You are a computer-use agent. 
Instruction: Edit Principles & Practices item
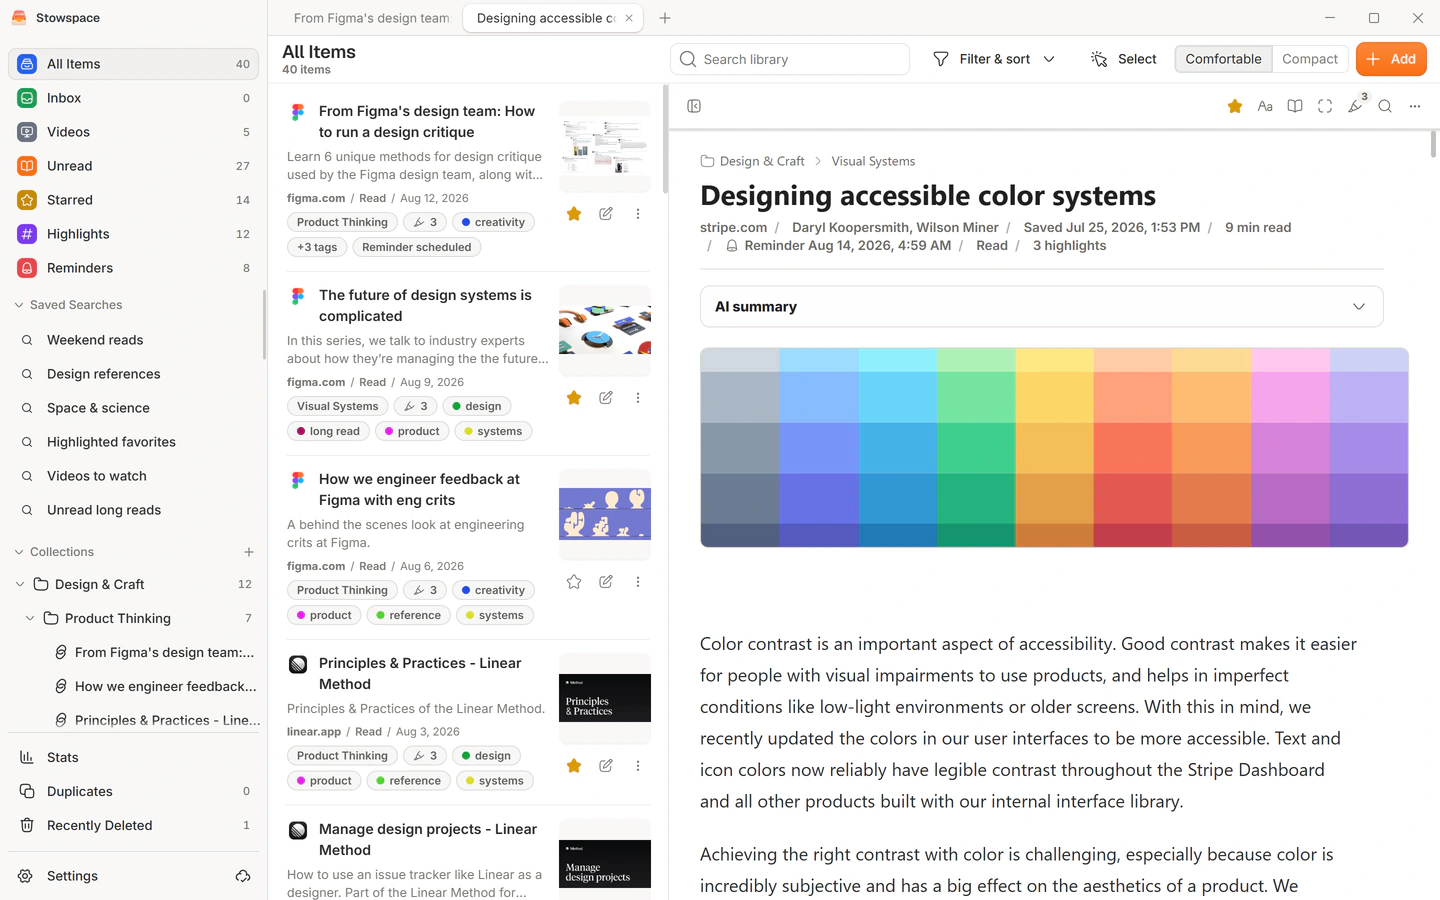click(x=606, y=766)
